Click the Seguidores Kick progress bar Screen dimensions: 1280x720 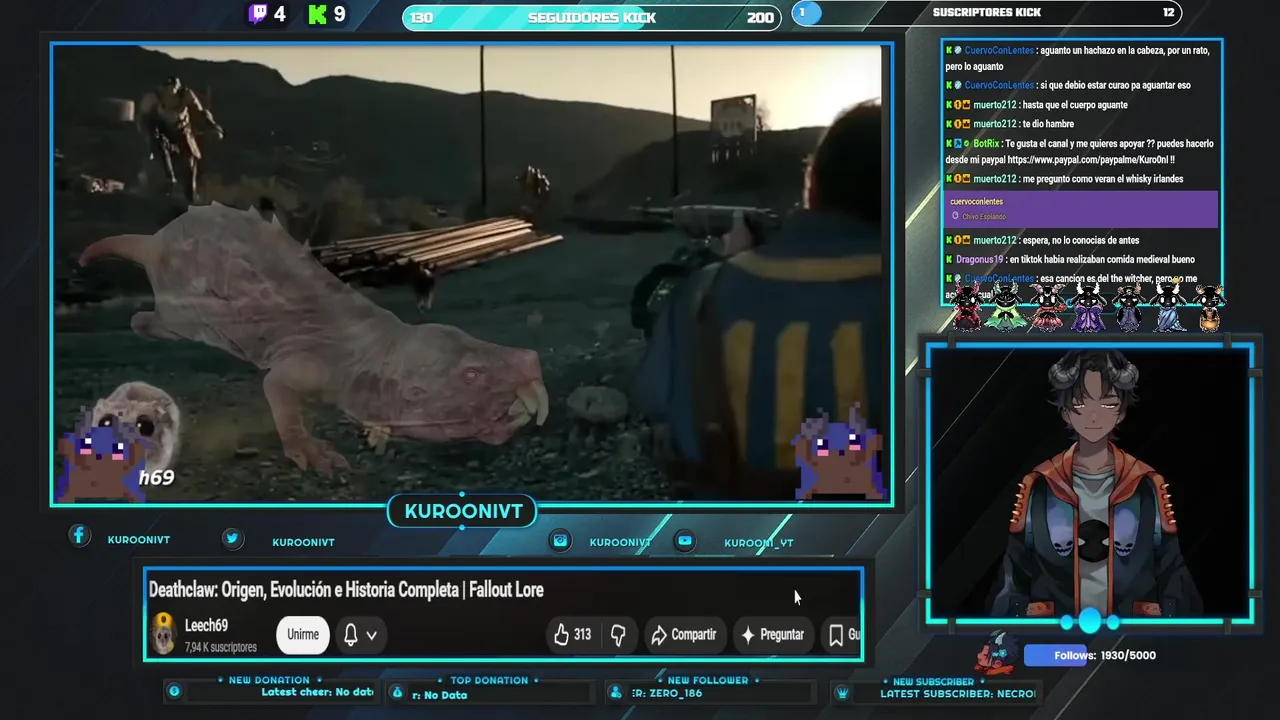(x=591, y=17)
